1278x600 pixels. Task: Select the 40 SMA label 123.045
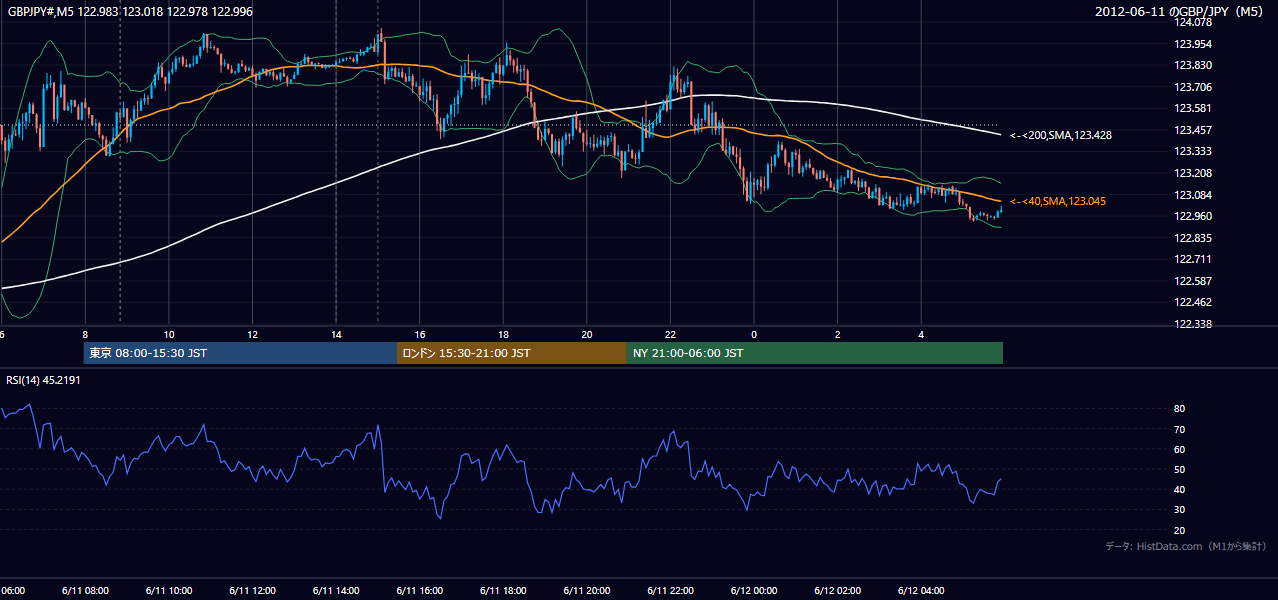click(x=1057, y=201)
